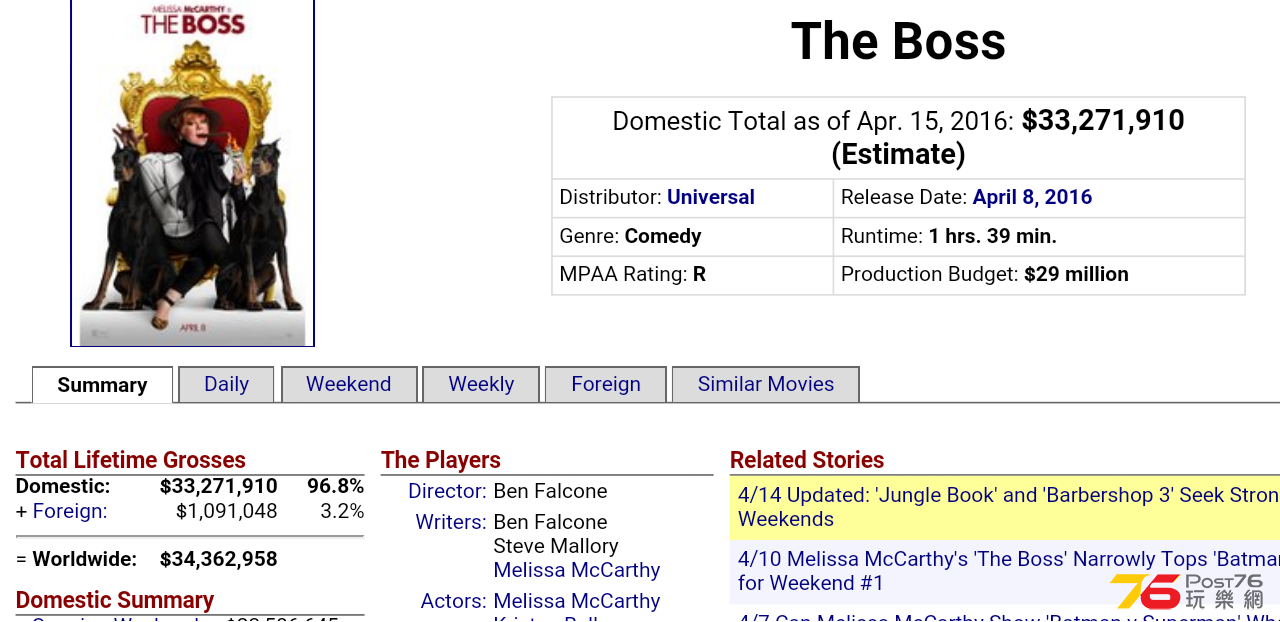Open the Director label link

tap(447, 491)
